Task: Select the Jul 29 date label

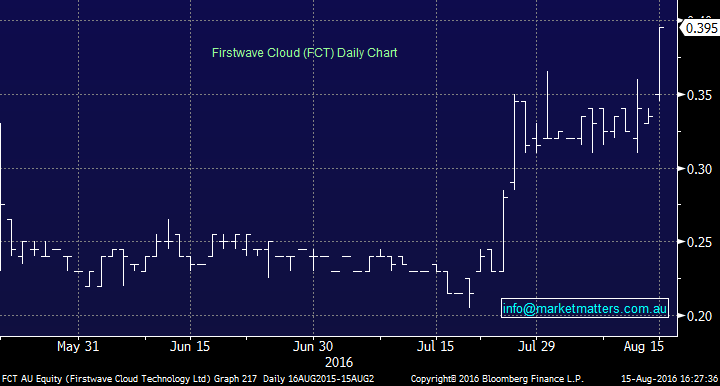Action: click(x=536, y=346)
